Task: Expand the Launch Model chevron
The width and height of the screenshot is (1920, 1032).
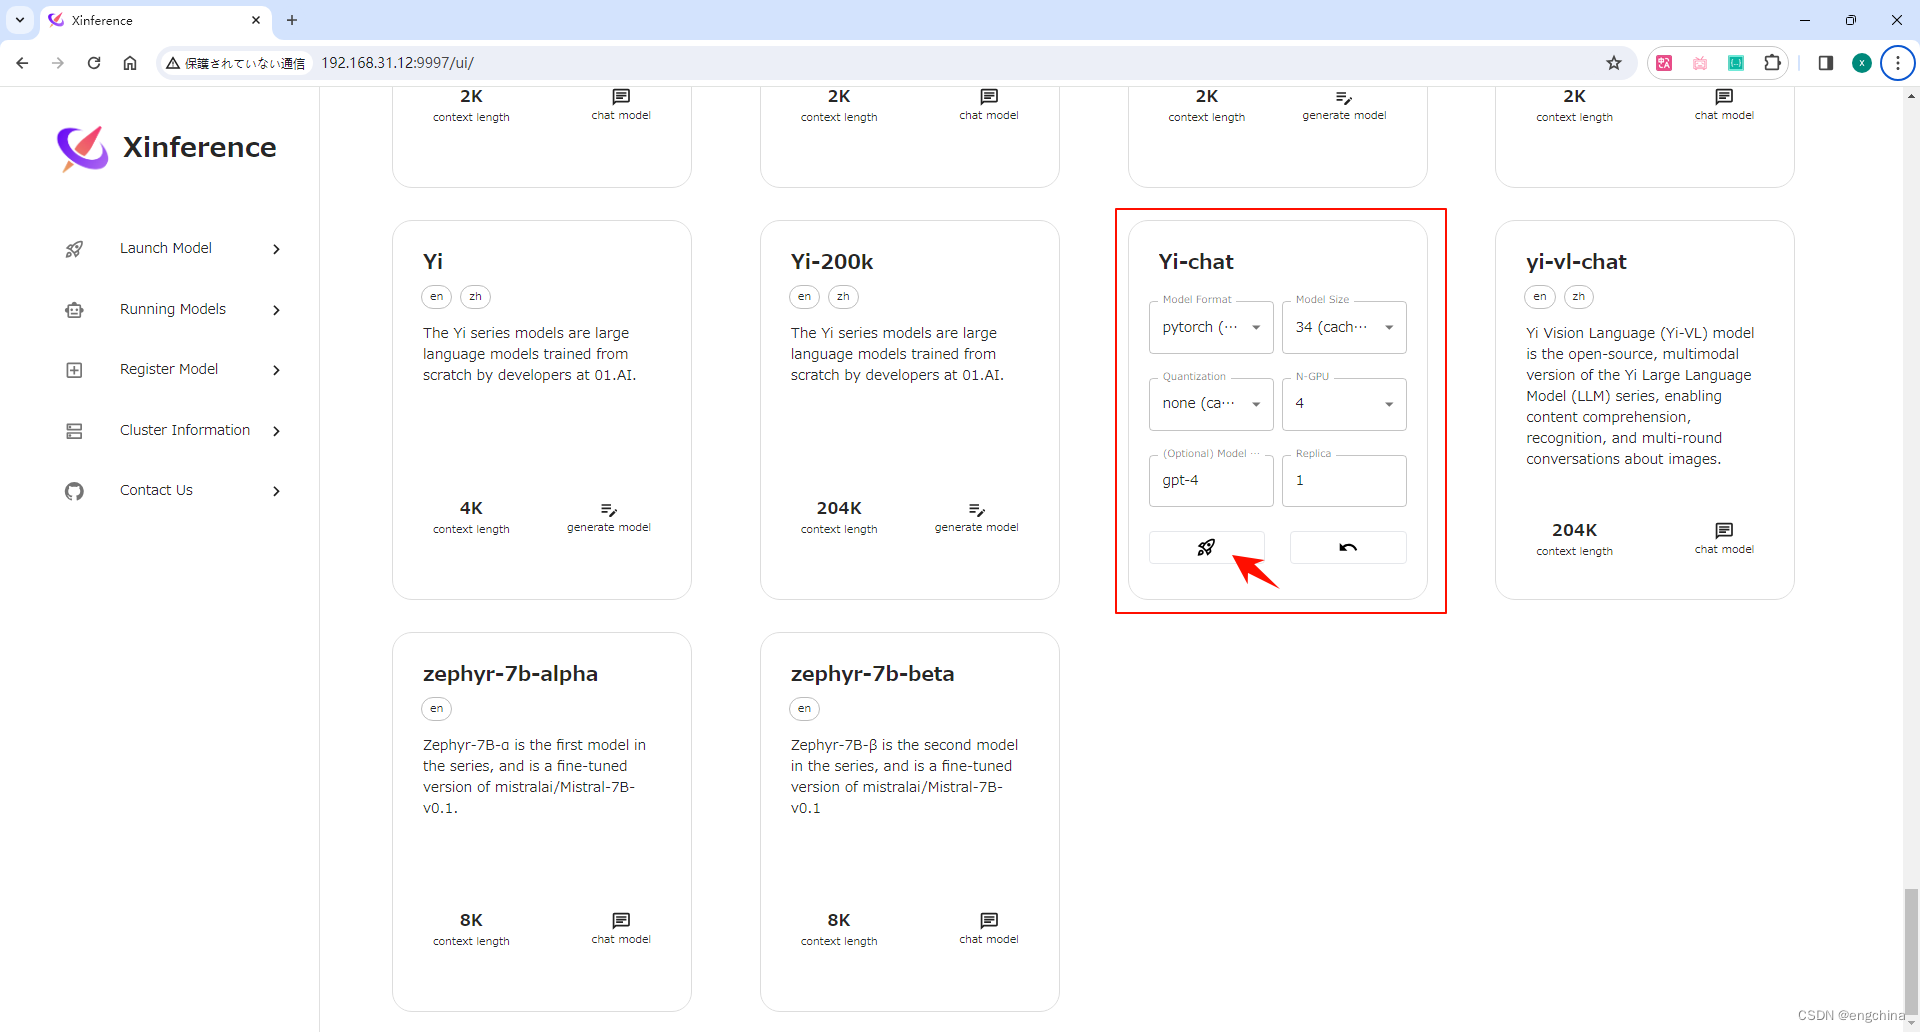Action: [277, 249]
